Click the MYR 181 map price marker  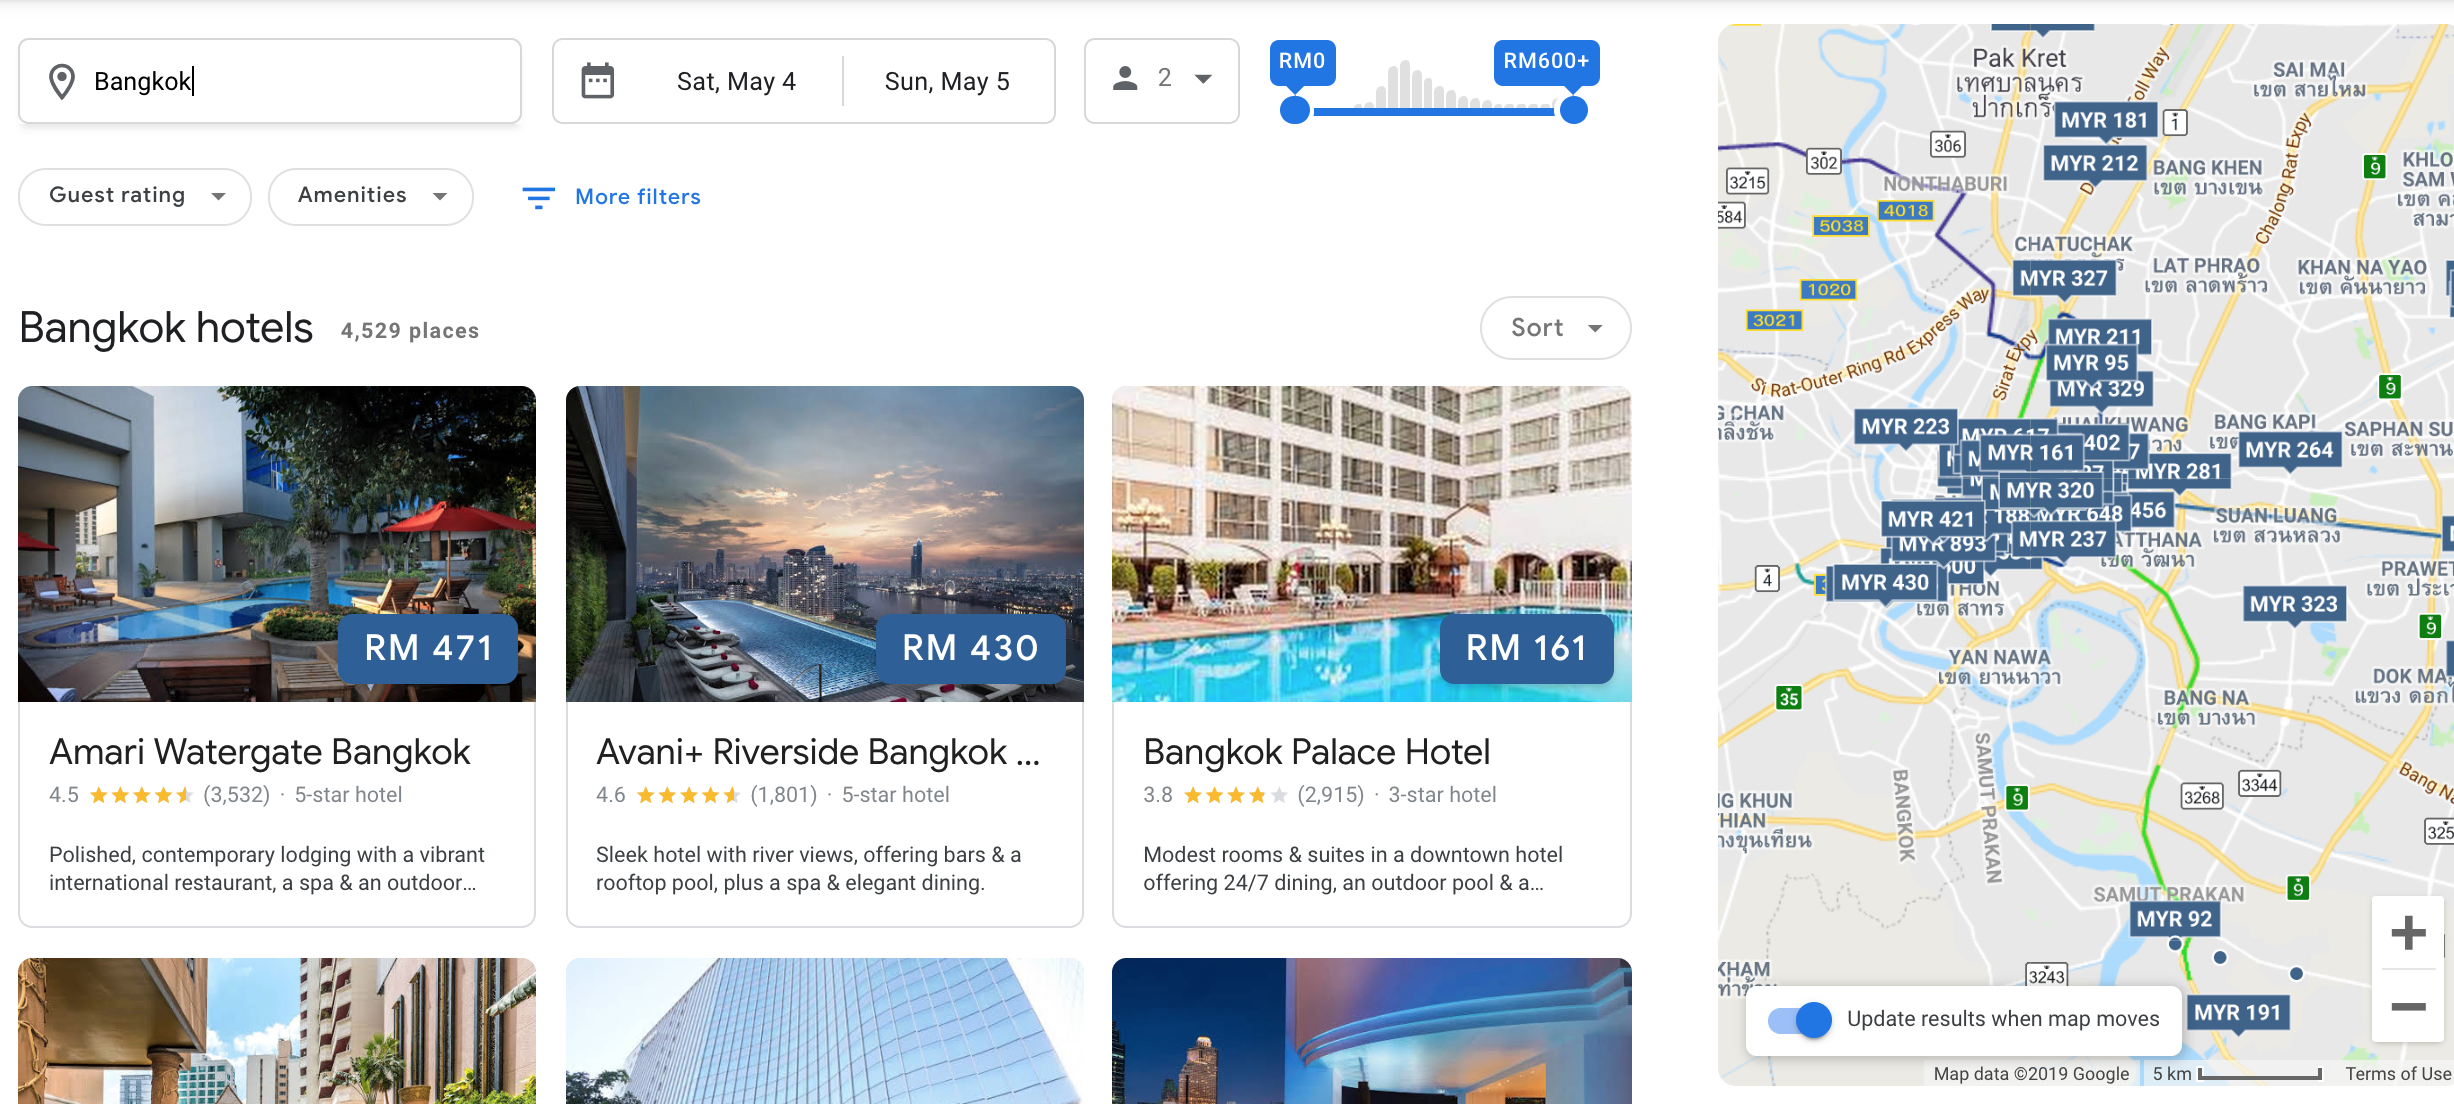[x=2104, y=120]
